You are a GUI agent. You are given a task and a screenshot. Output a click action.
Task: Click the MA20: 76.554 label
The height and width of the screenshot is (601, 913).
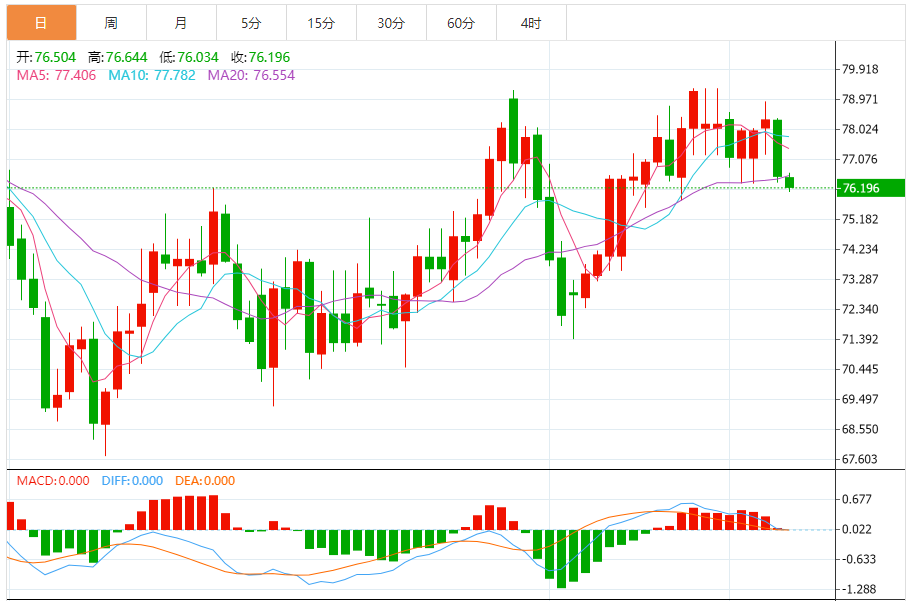[252, 75]
